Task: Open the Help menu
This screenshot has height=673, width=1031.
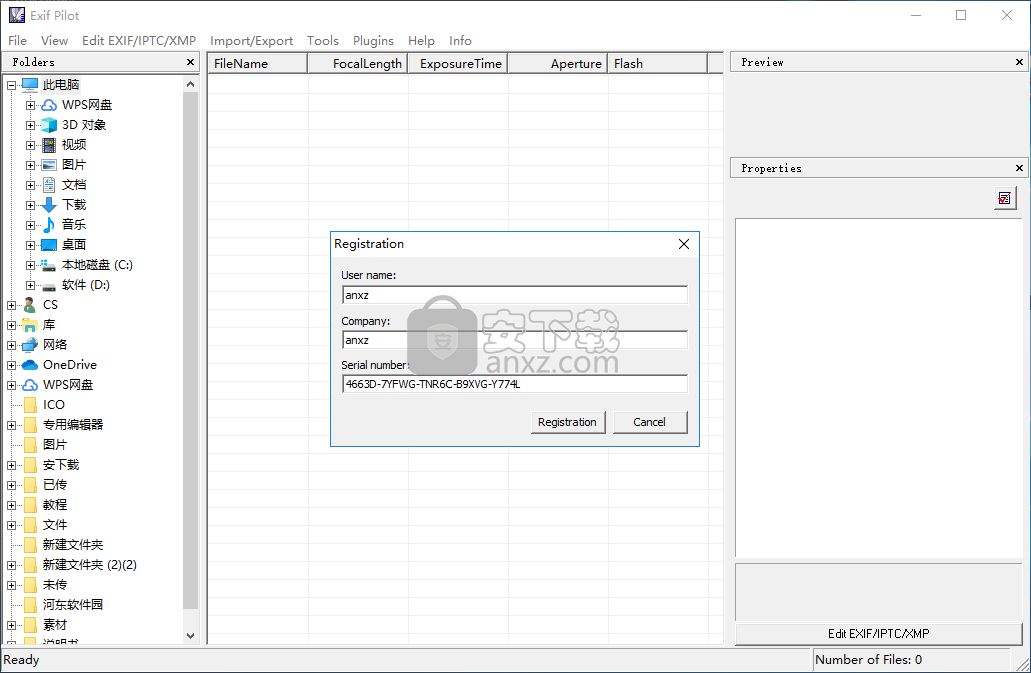Action: coord(421,41)
